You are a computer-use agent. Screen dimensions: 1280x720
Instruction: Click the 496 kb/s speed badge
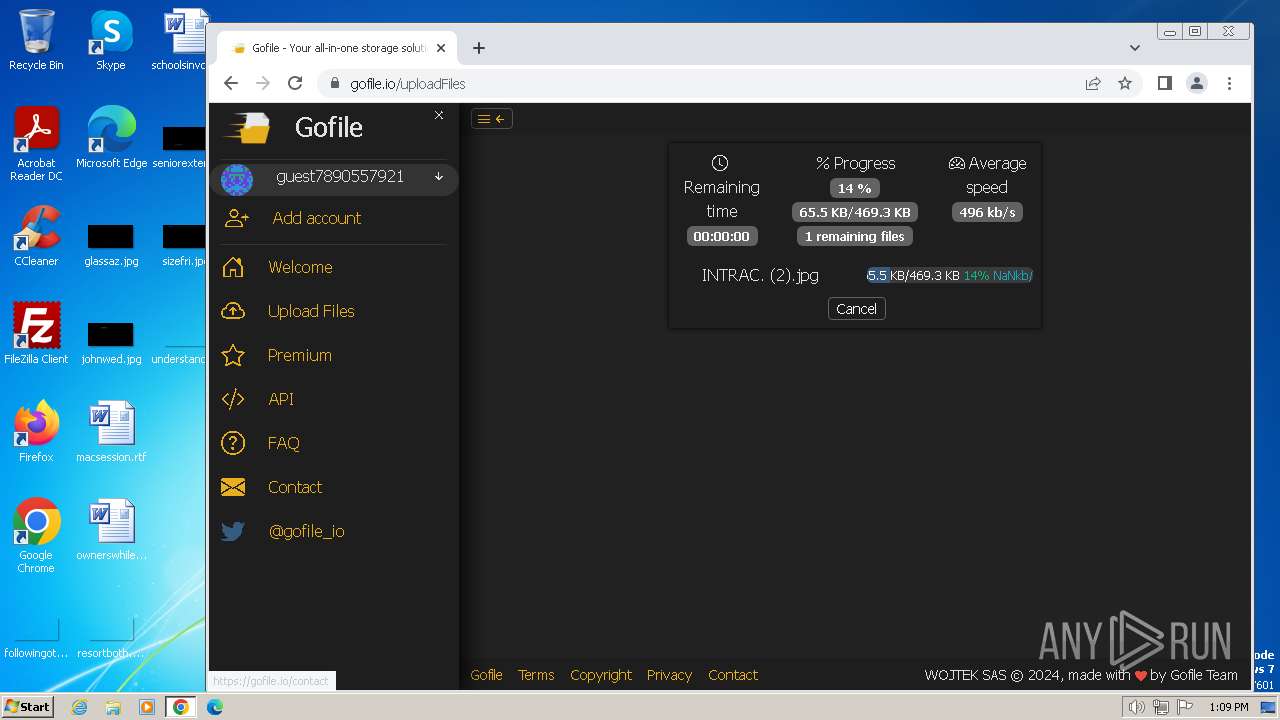pos(987,212)
